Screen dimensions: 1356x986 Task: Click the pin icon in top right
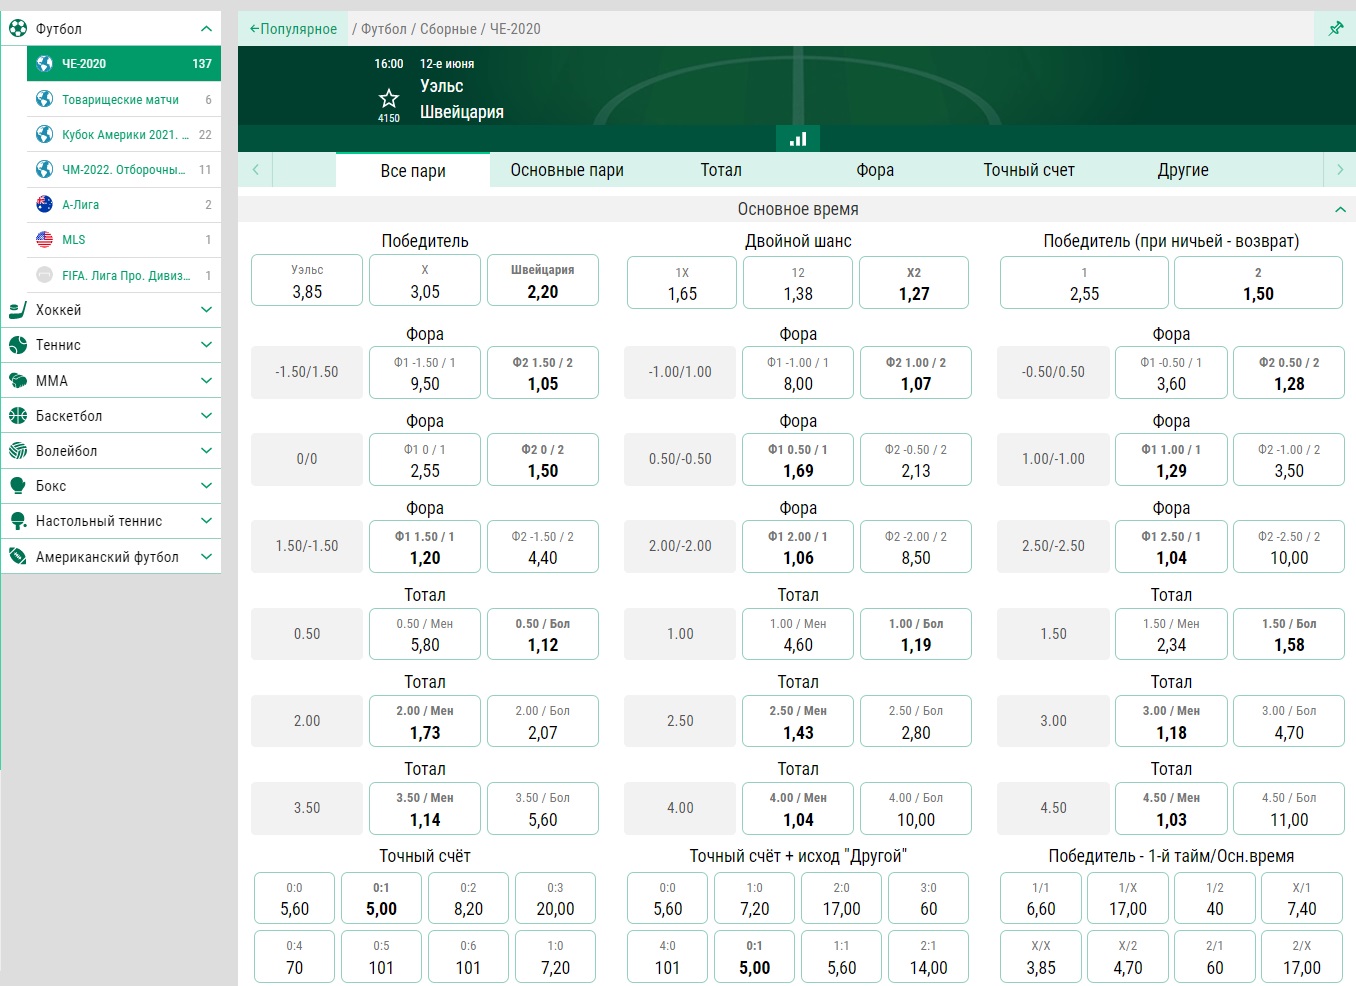coord(1335,28)
